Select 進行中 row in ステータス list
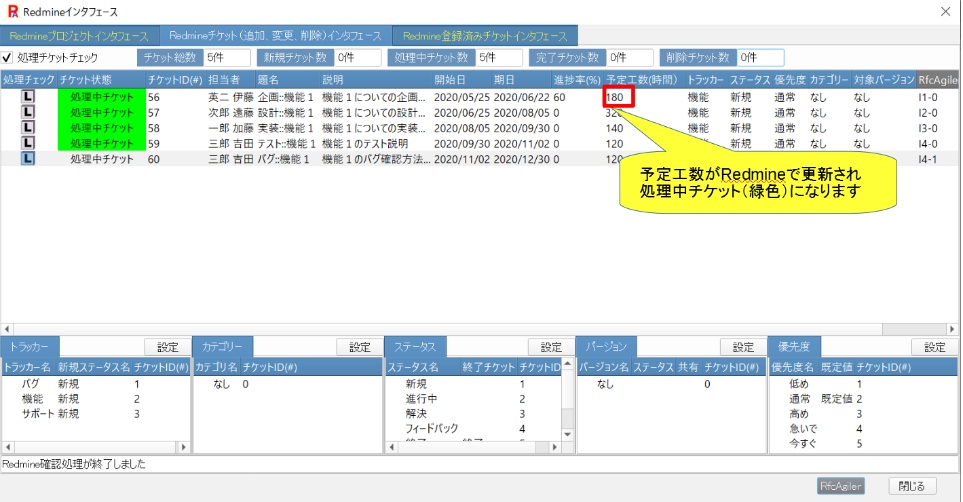 474,399
